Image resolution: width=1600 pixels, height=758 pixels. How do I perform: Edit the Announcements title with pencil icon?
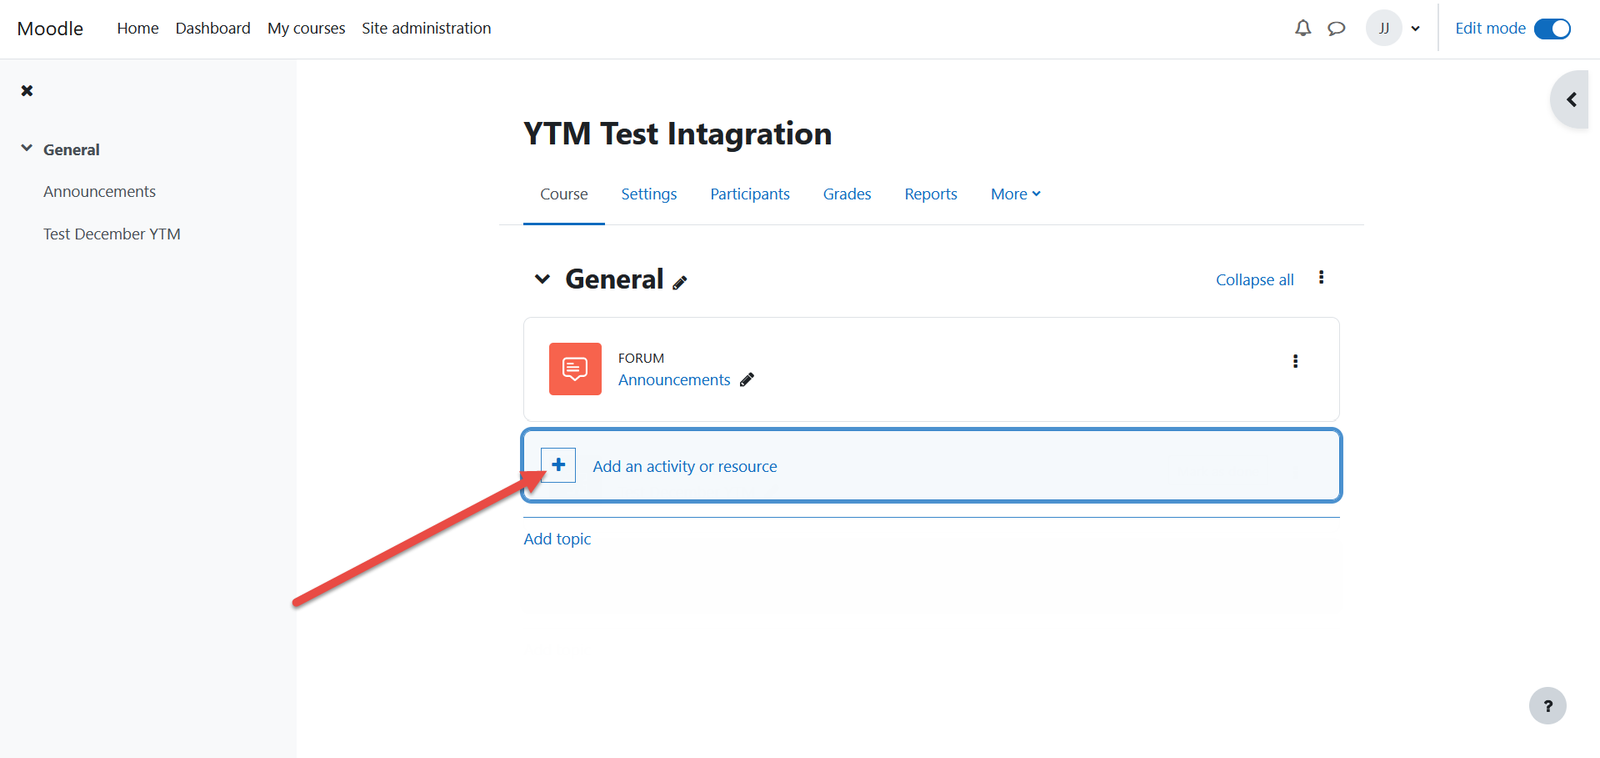coord(747,380)
